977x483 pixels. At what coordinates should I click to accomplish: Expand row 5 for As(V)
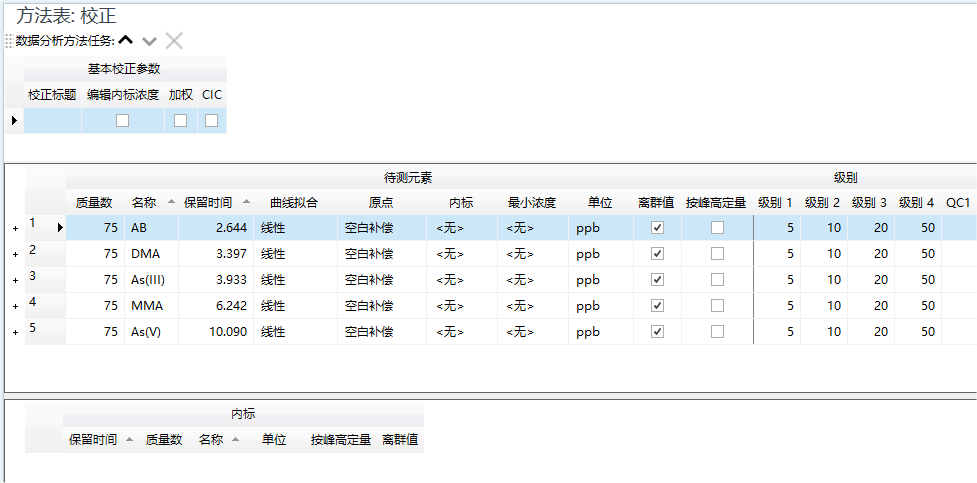coord(15,333)
